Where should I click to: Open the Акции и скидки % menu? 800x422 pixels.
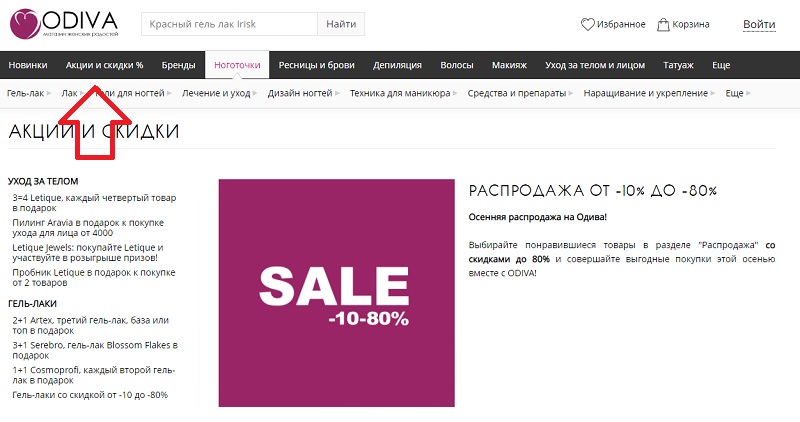click(x=105, y=65)
